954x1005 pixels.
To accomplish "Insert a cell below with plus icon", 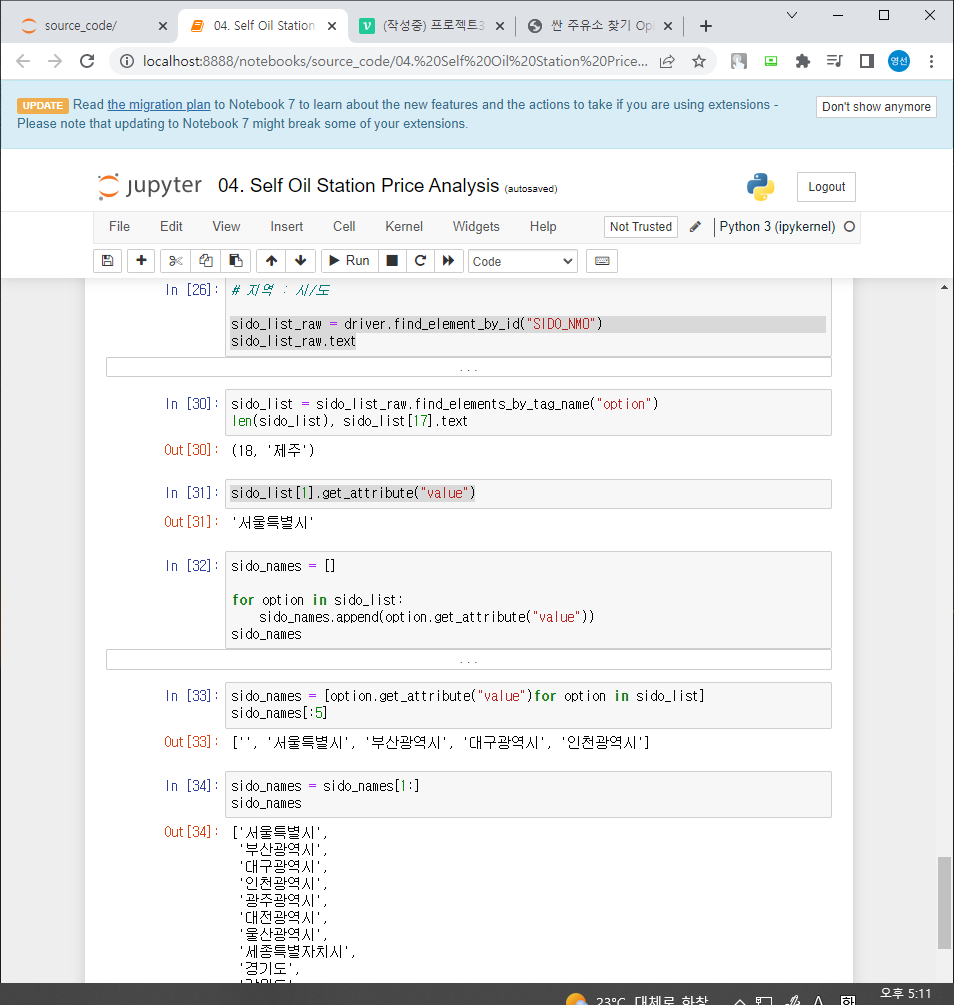I will [x=141, y=261].
